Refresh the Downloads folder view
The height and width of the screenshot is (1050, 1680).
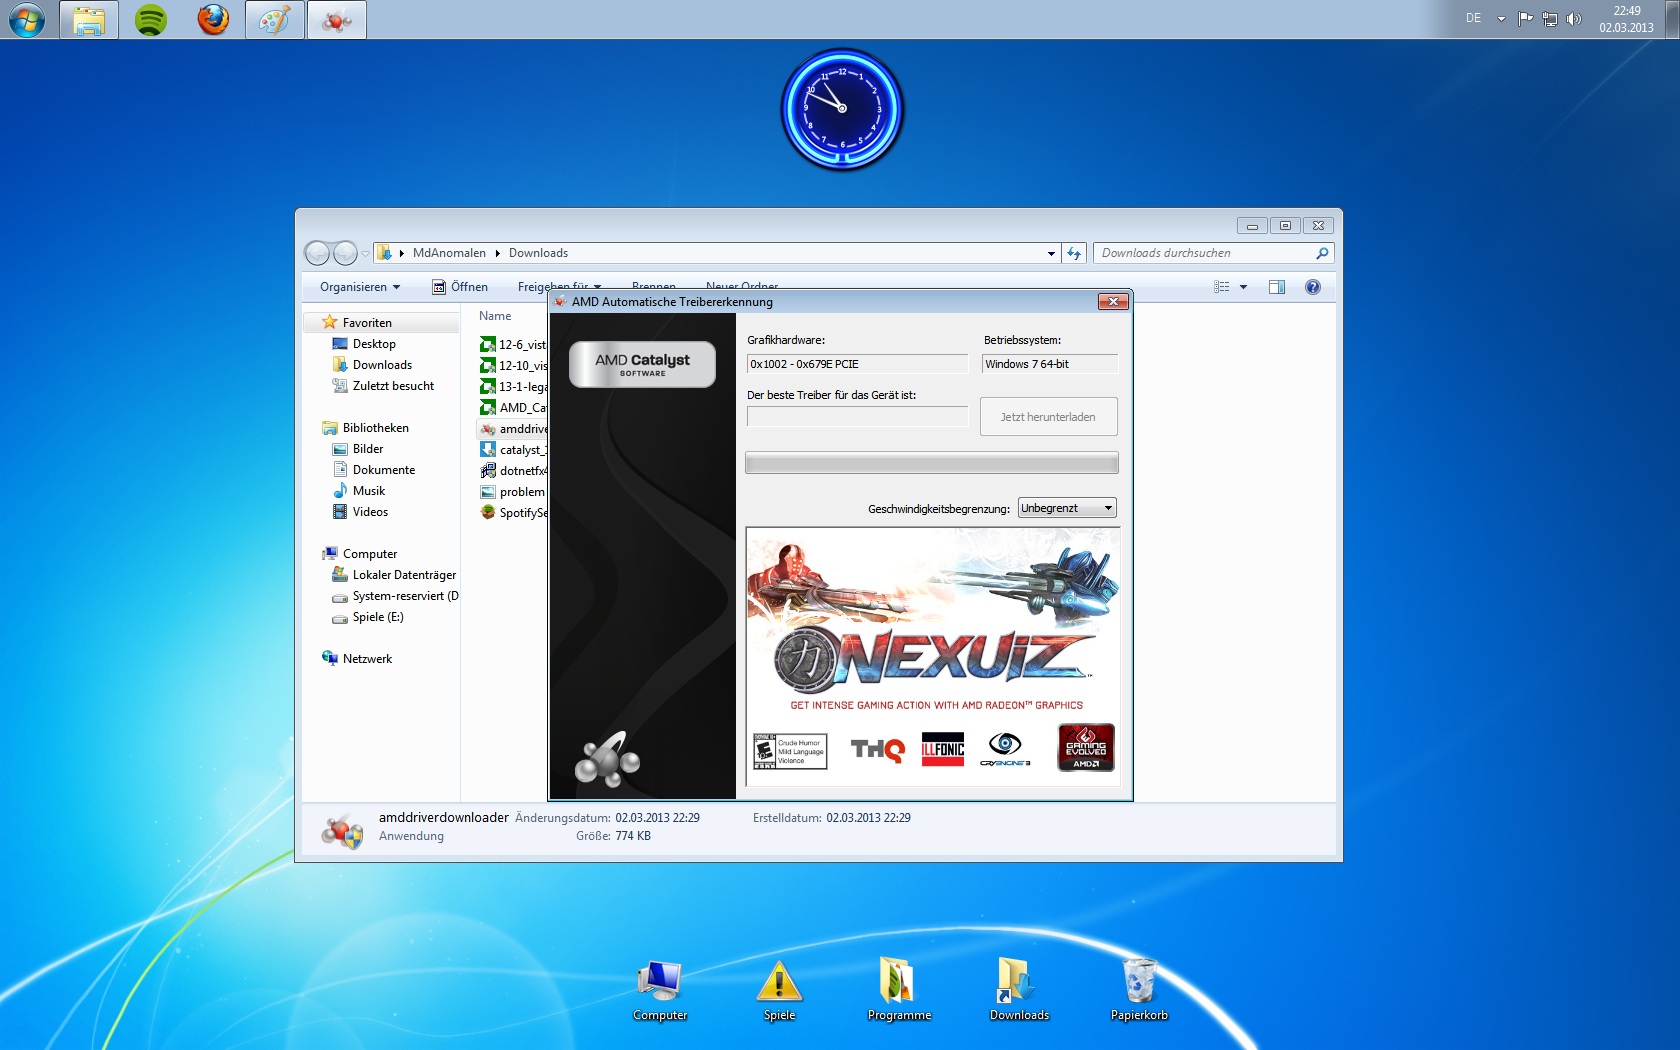click(x=1074, y=254)
